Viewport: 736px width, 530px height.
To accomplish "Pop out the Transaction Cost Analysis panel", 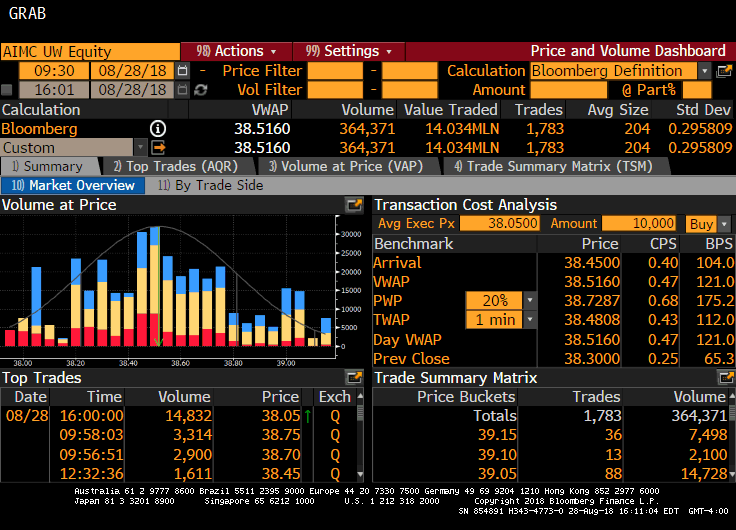I will (x=725, y=205).
